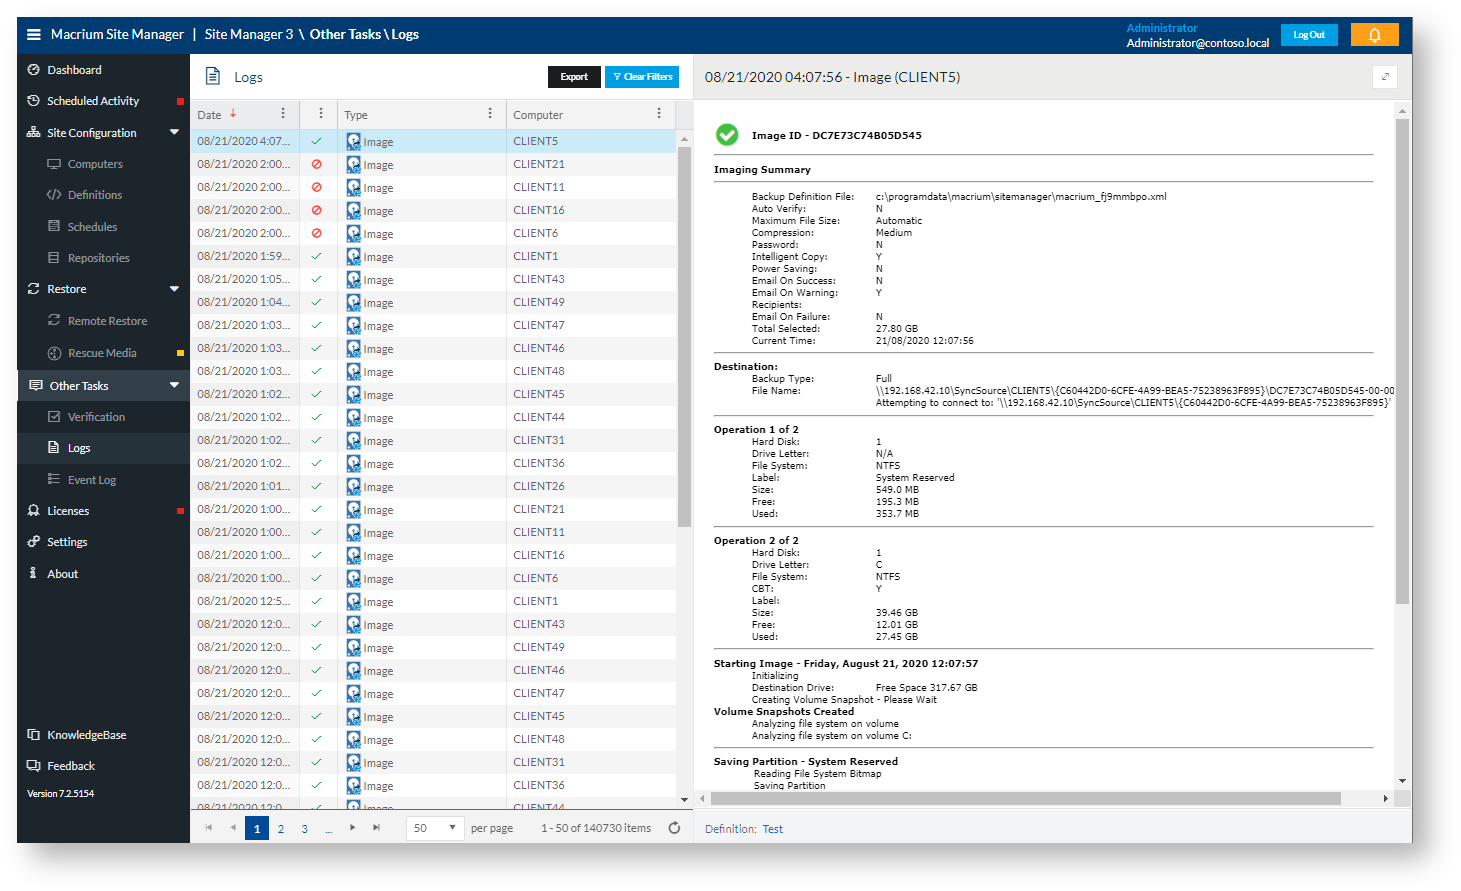
Task: Click the Feedback icon
Action: tap(34, 766)
